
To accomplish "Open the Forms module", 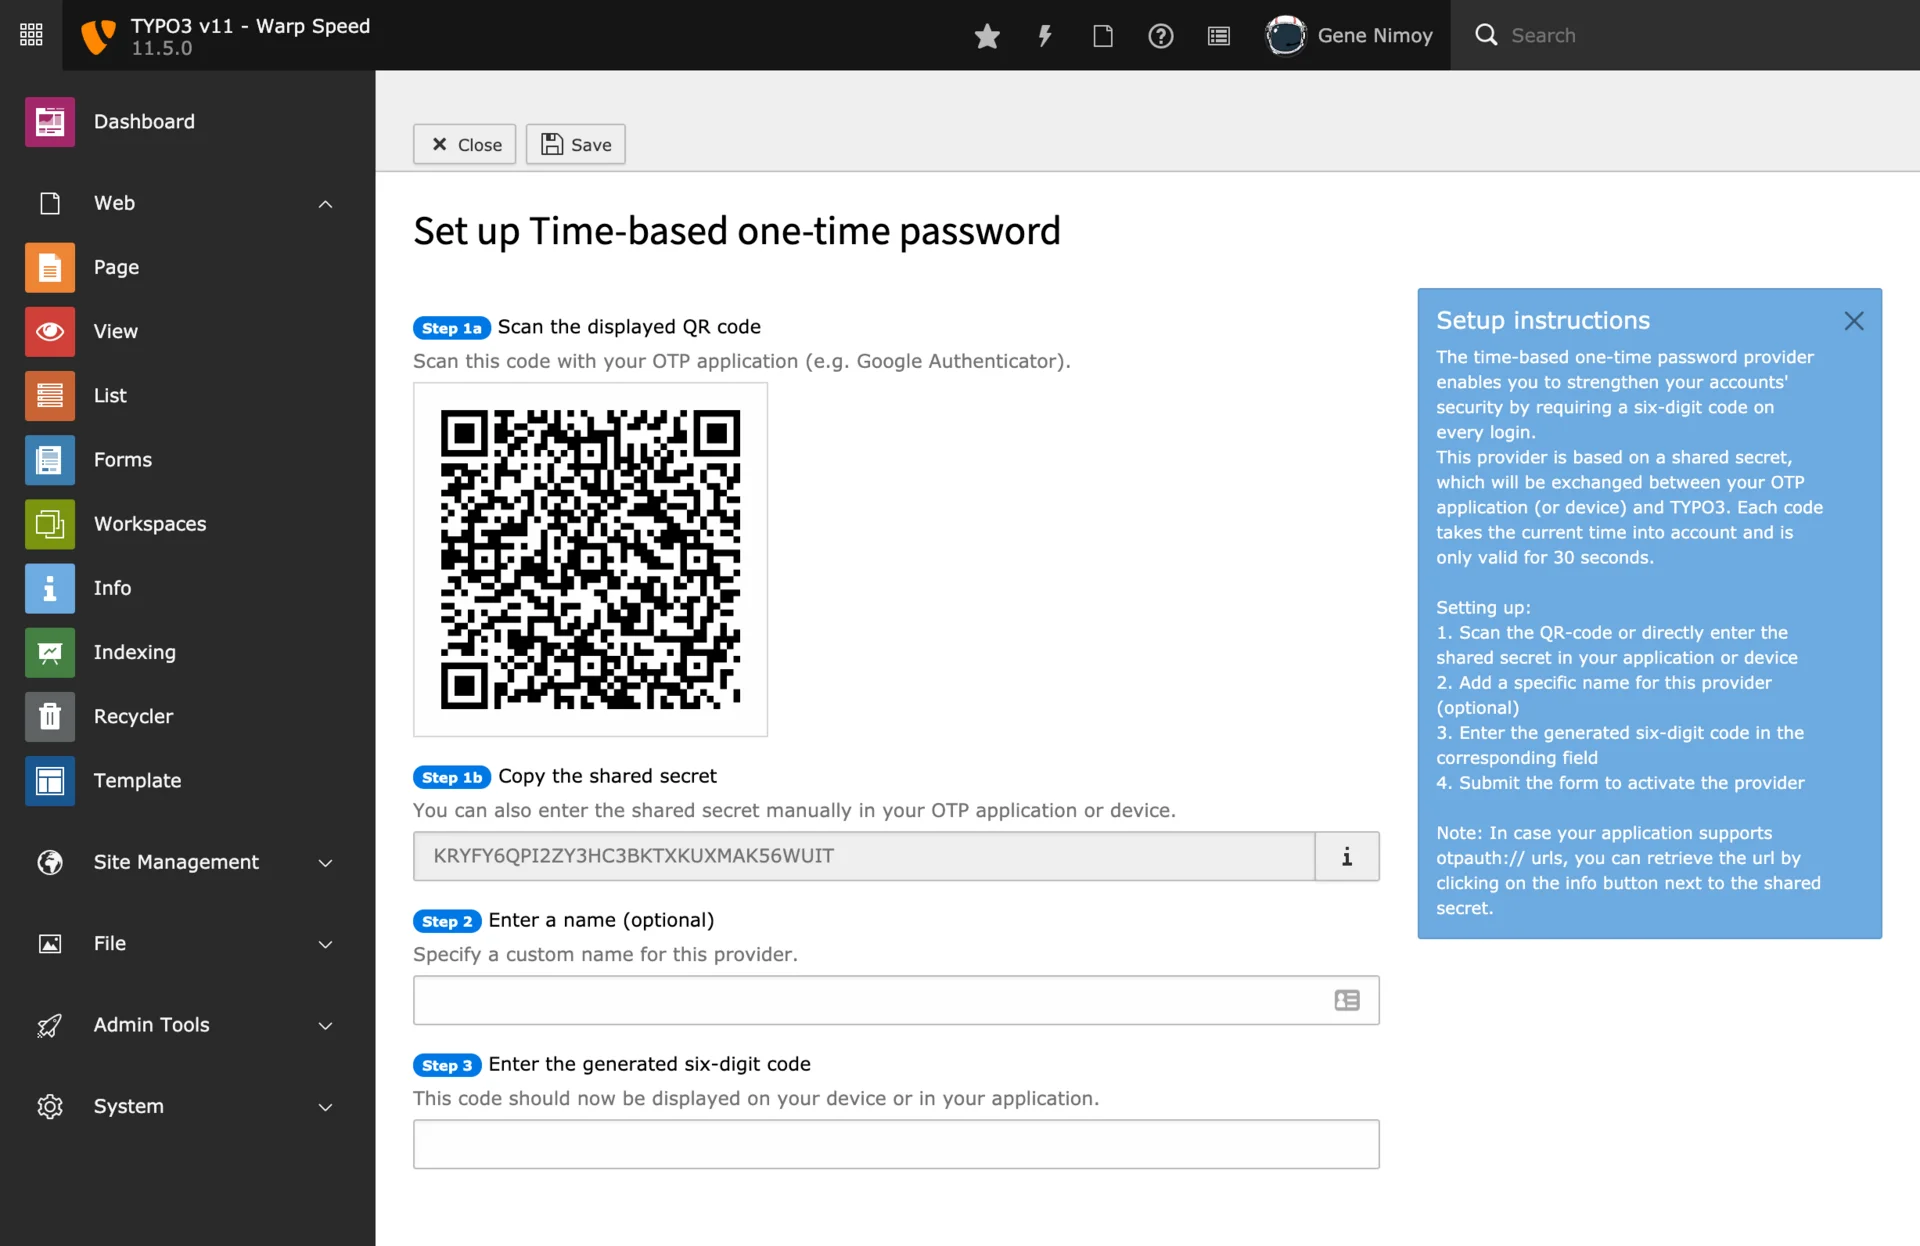I will (123, 459).
